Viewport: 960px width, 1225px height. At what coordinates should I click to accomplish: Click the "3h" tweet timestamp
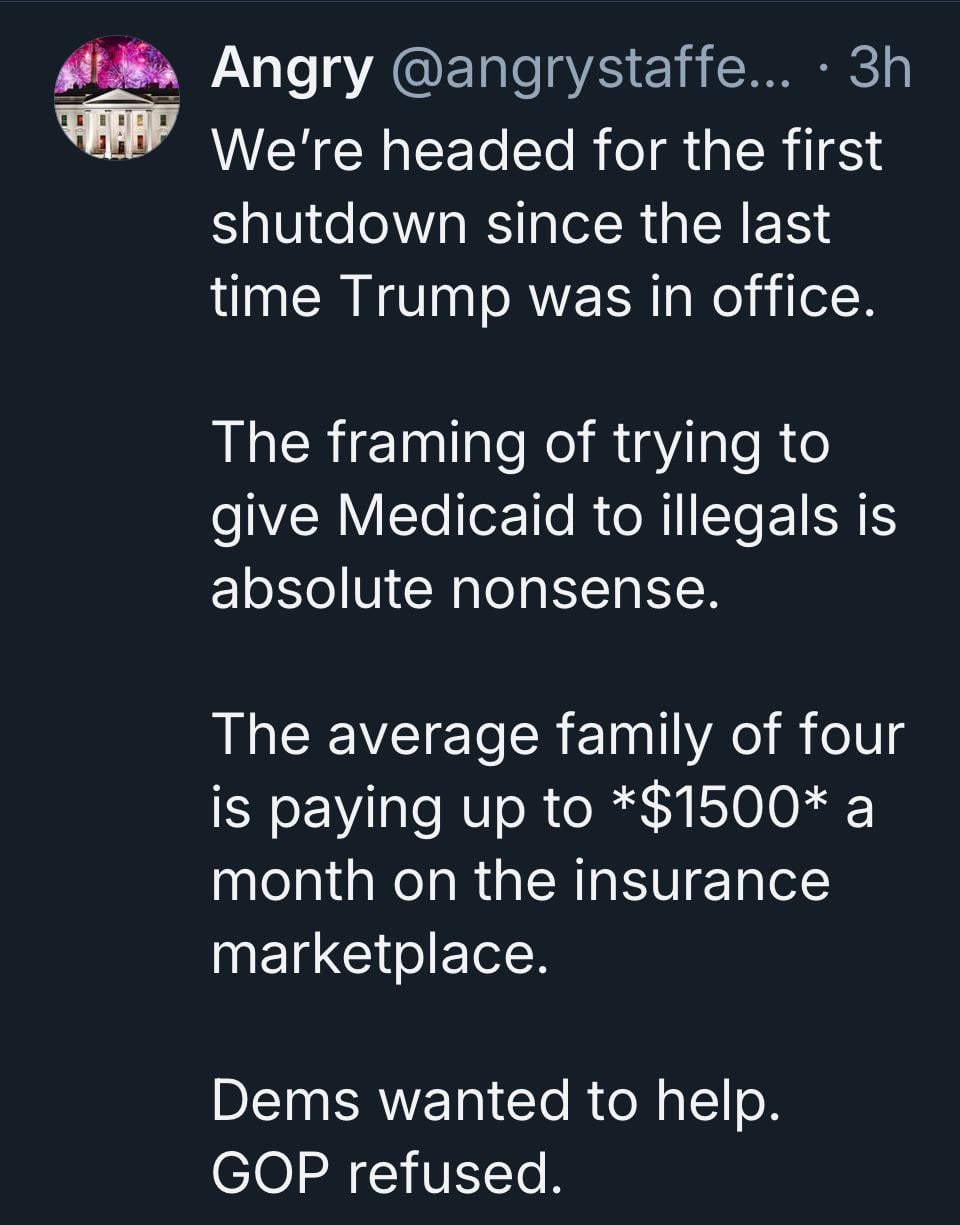[x=880, y=71]
